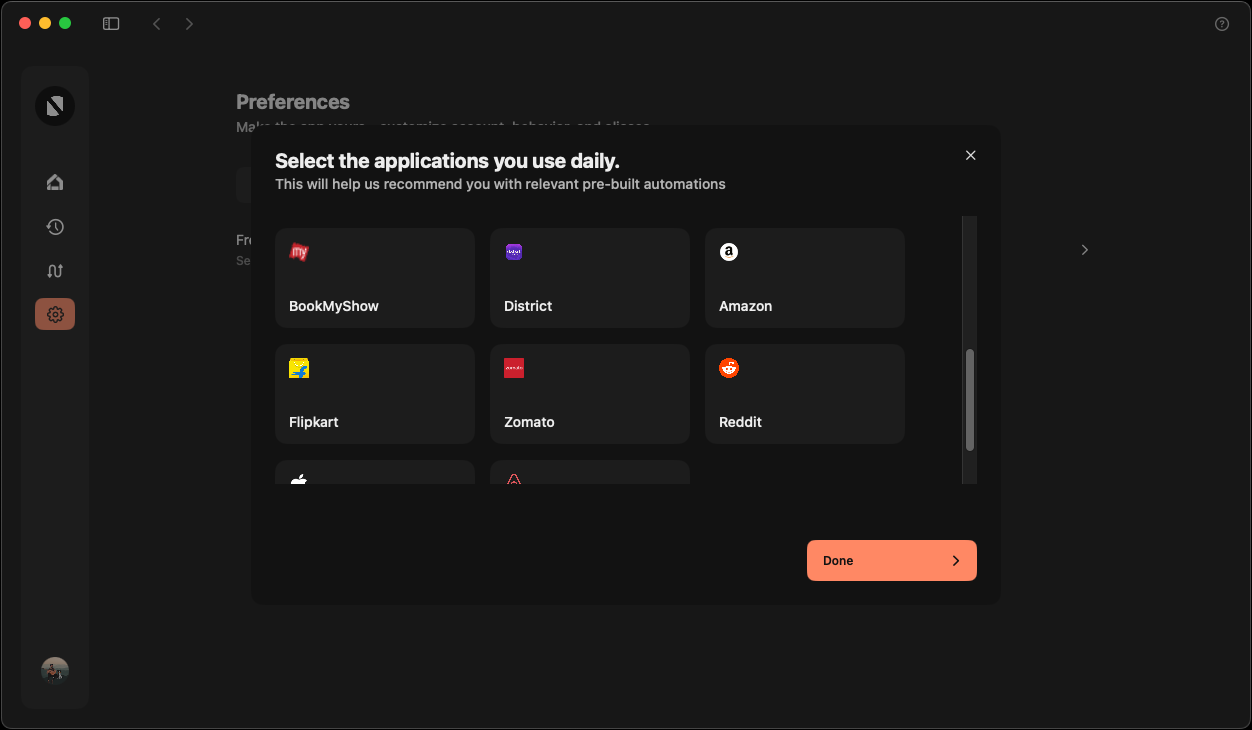Image resolution: width=1252 pixels, height=730 pixels.
Task: Close the application selection dialog
Action: (970, 155)
